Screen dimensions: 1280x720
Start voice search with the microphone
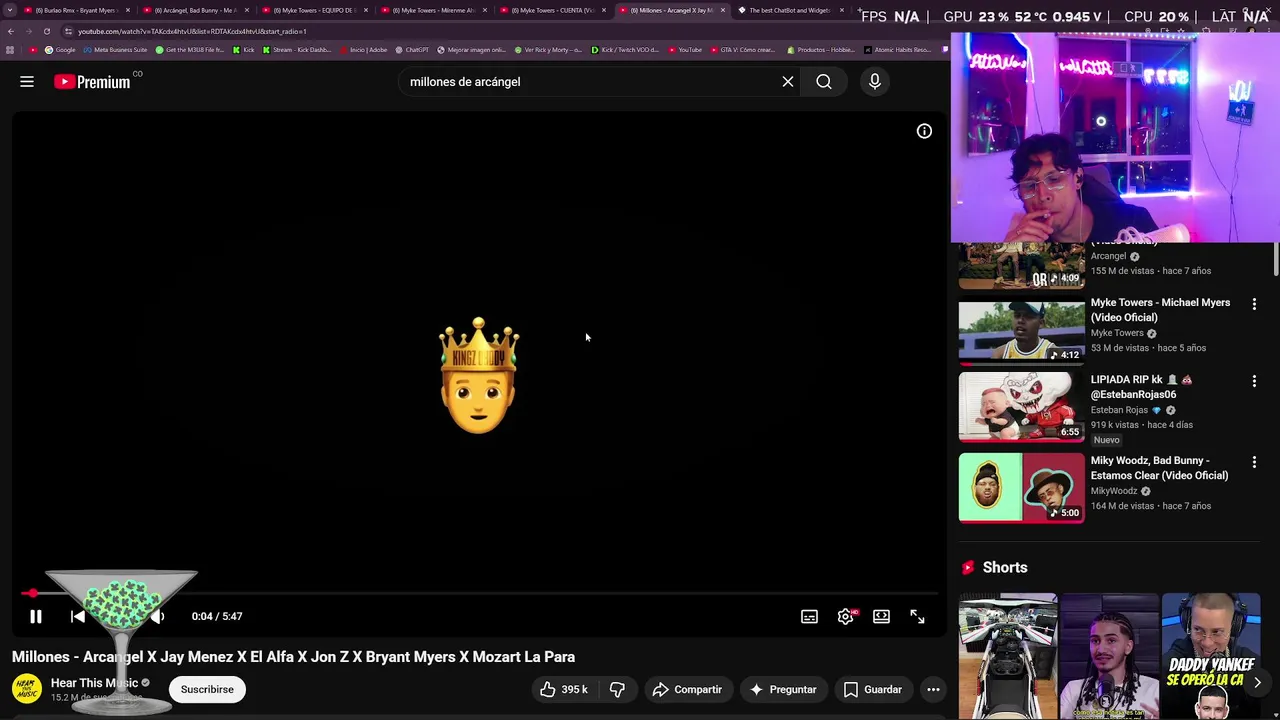point(875,82)
